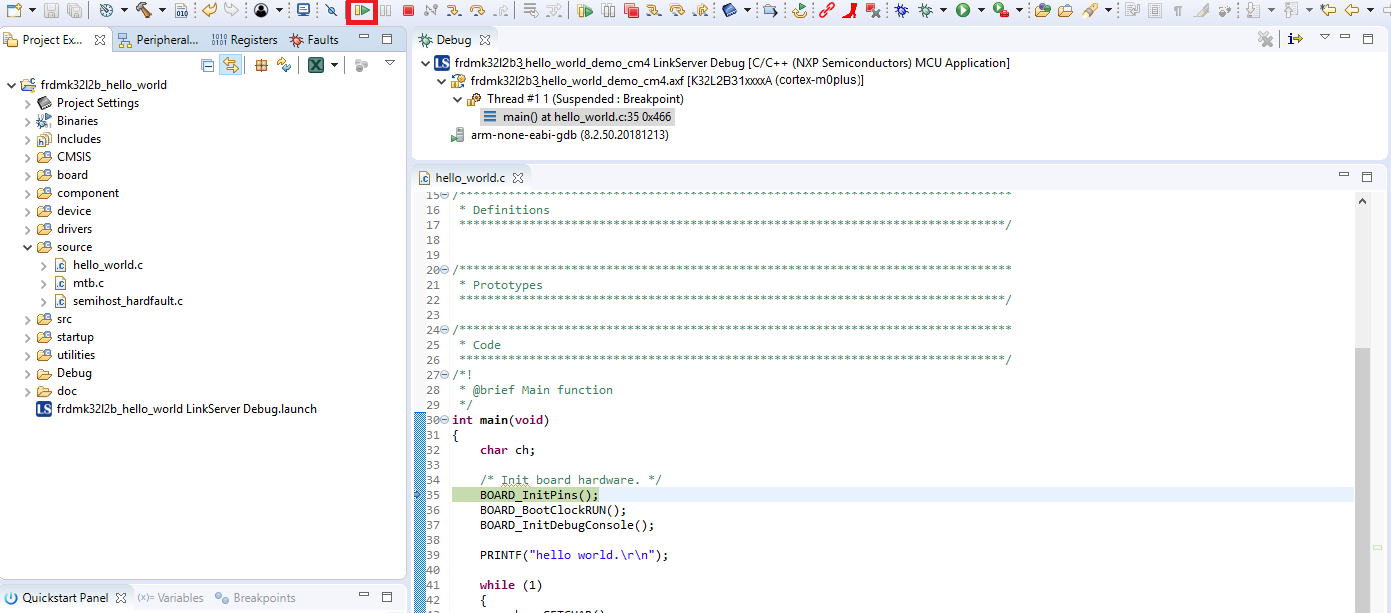Image resolution: width=1391 pixels, height=613 pixels.
Task: Expand the drivers folder in project tree
Action: 28,229
